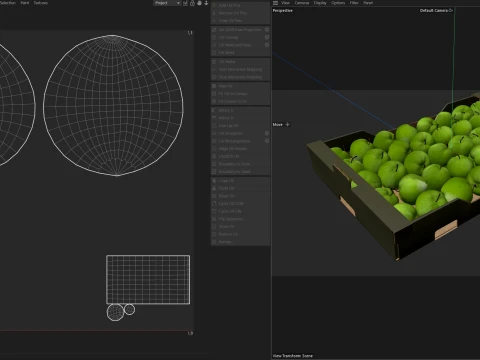
Task: Open settings gear for UV Rectangularize
Action: point(267,141)
